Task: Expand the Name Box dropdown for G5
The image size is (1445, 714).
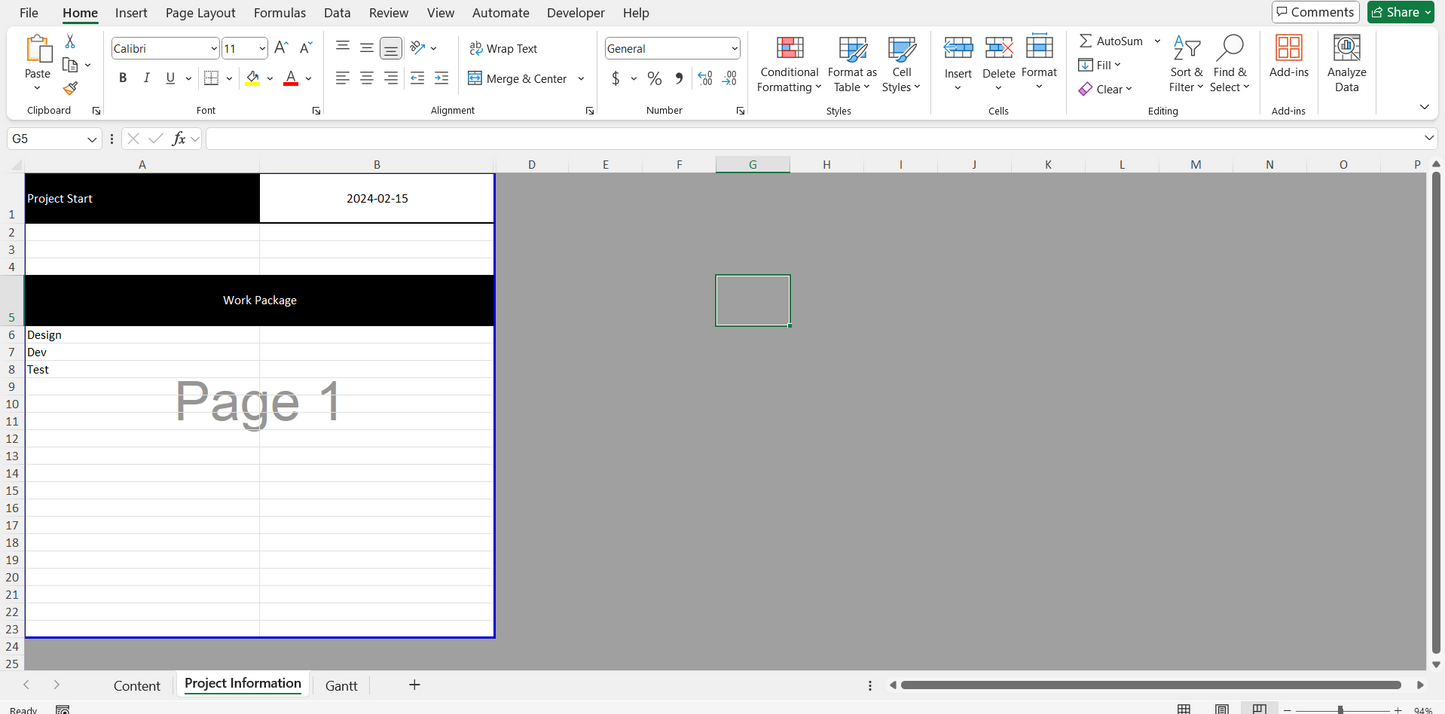Action: tap(92, 139)
